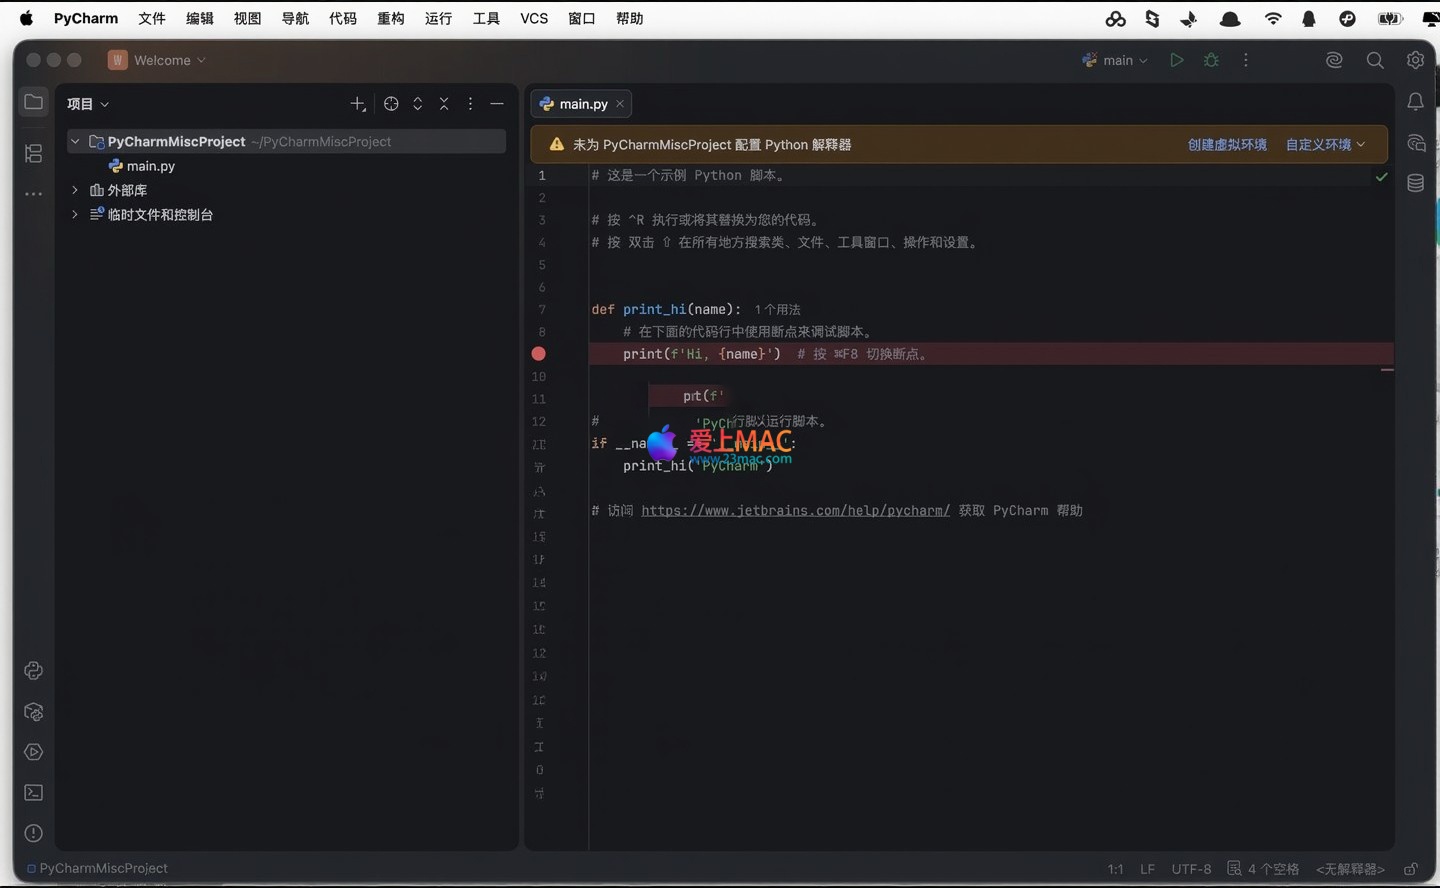Toggle the read-only lock icon in status bar
Image resolution: width=1440 pixels, height=888 pixels.
[1410, 869]
